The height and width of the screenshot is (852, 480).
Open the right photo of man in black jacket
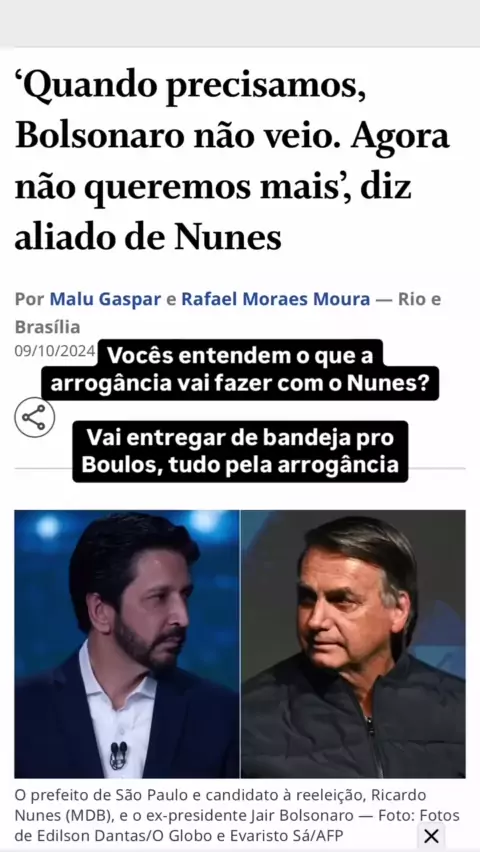pos(353,644)
